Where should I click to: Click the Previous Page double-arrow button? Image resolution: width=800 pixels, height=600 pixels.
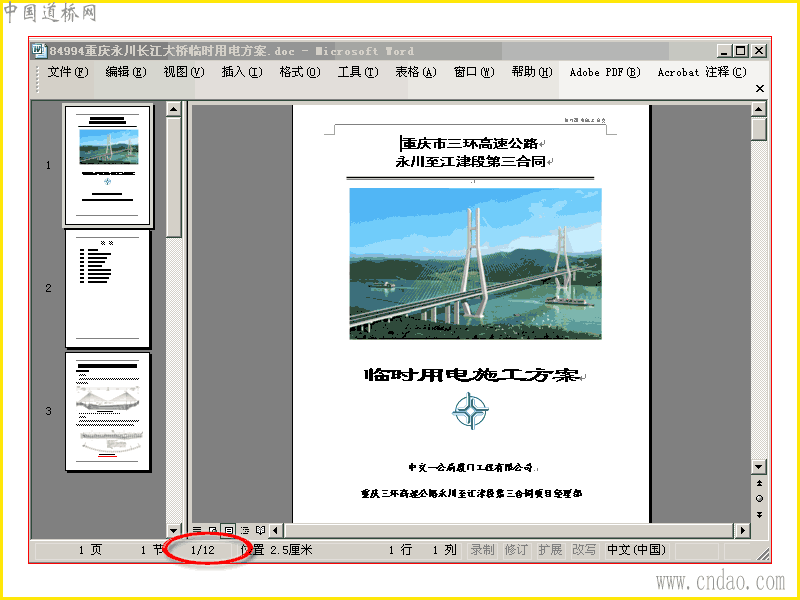(759, 483)
